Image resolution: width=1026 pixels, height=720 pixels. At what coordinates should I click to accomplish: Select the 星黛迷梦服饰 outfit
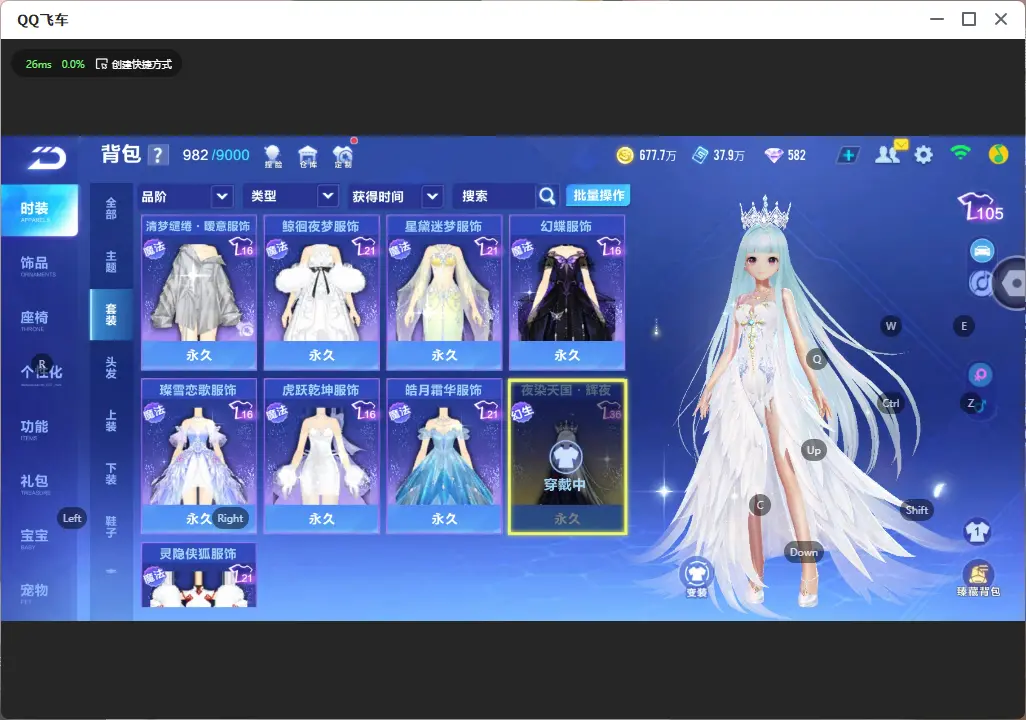(x=444, y=292)
